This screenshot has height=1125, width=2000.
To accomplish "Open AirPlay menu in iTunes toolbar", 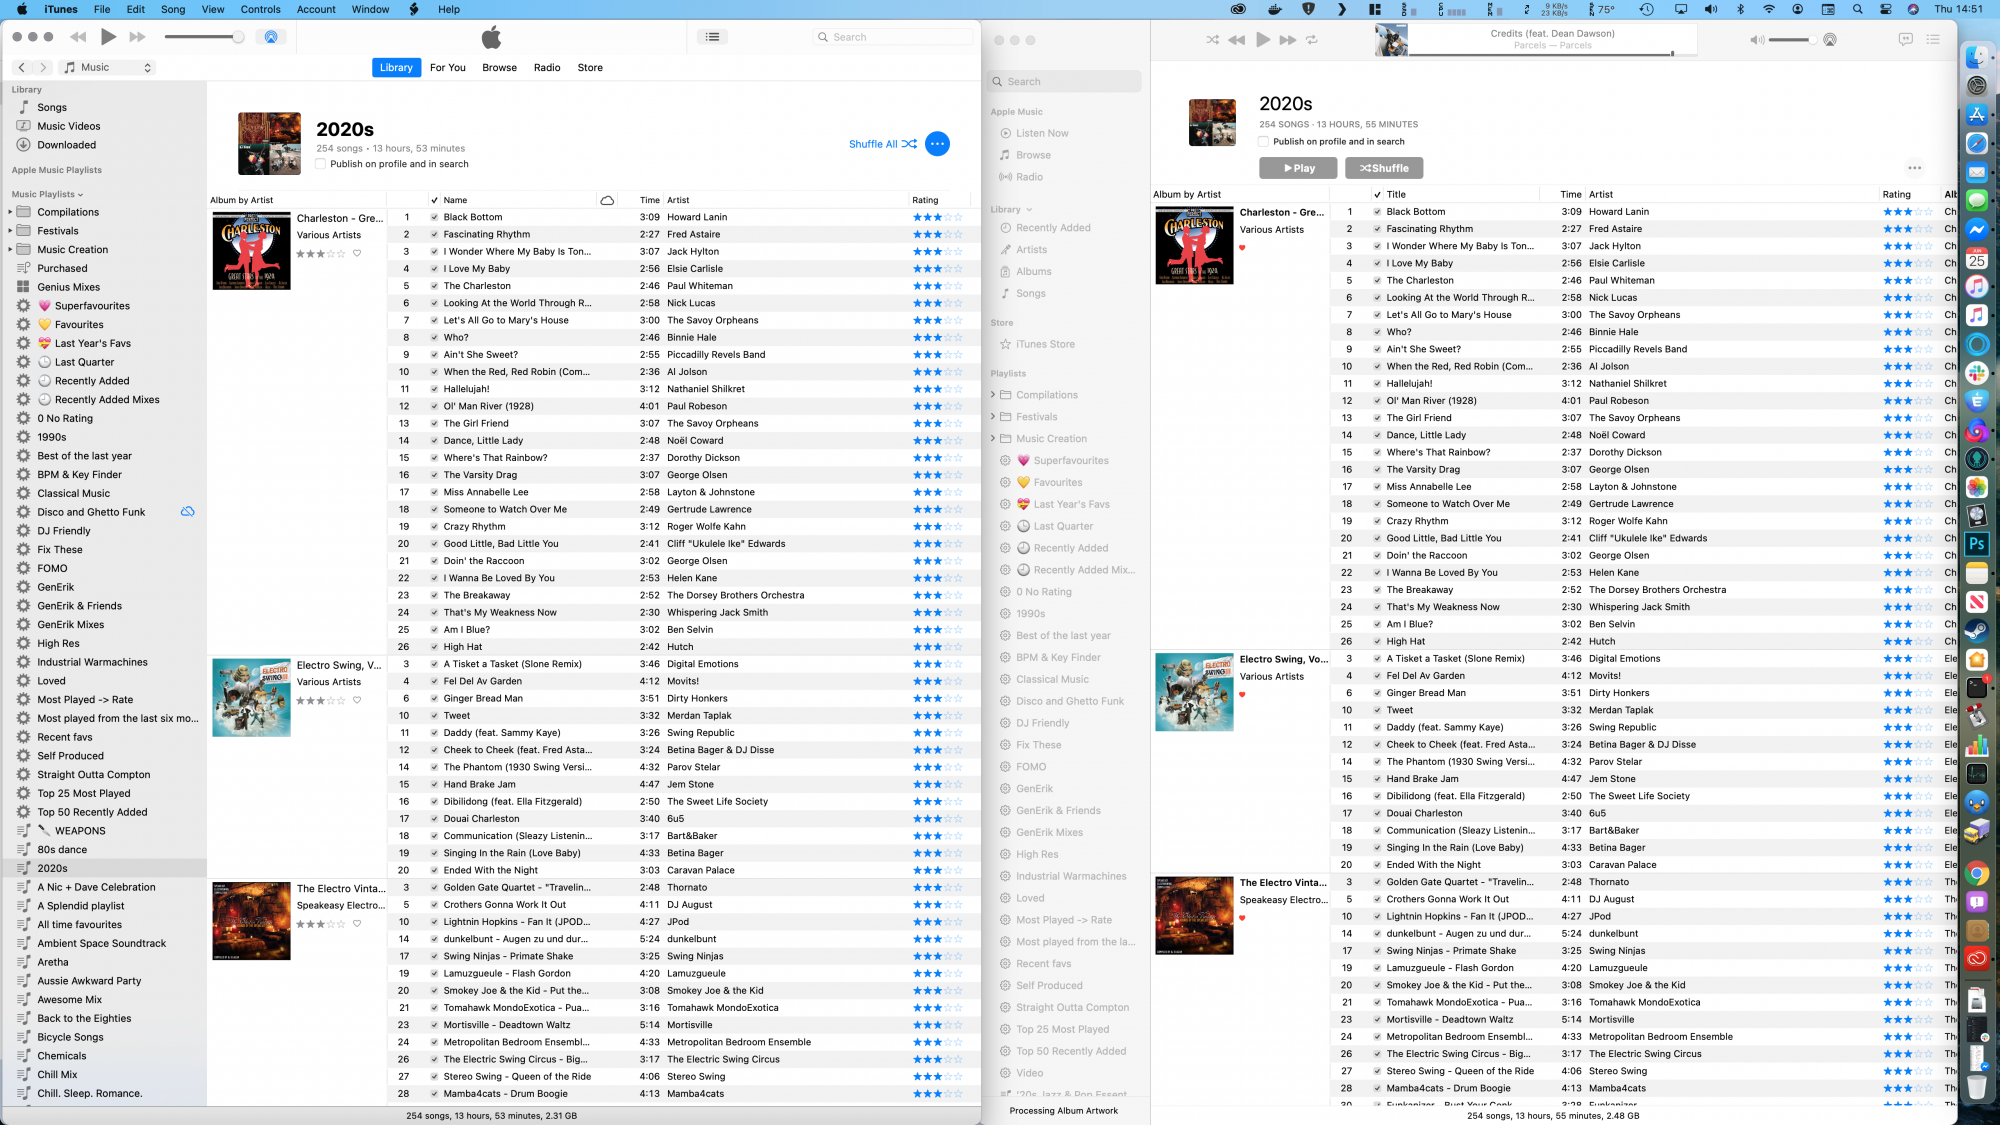I will tap(270, 37).
